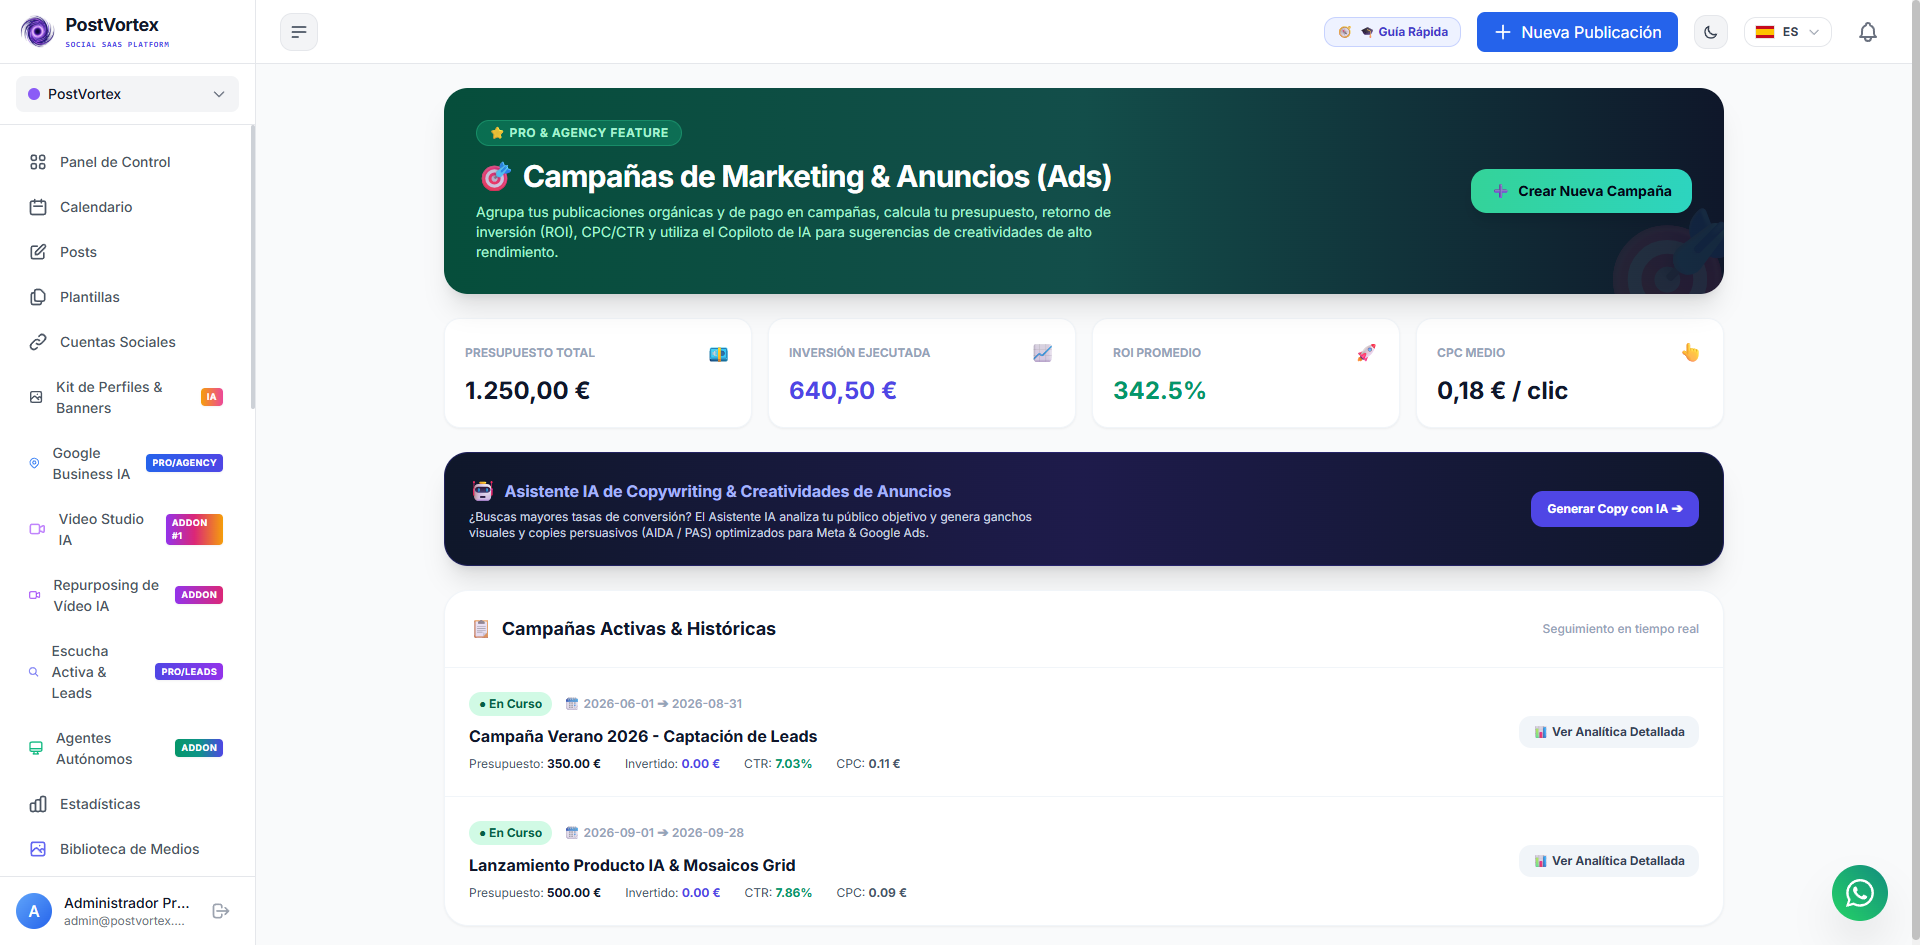Viewport: 1920px width, 945px height.
Task: Open Escucha Activa & Leads section
Action: tap(126, 672)
